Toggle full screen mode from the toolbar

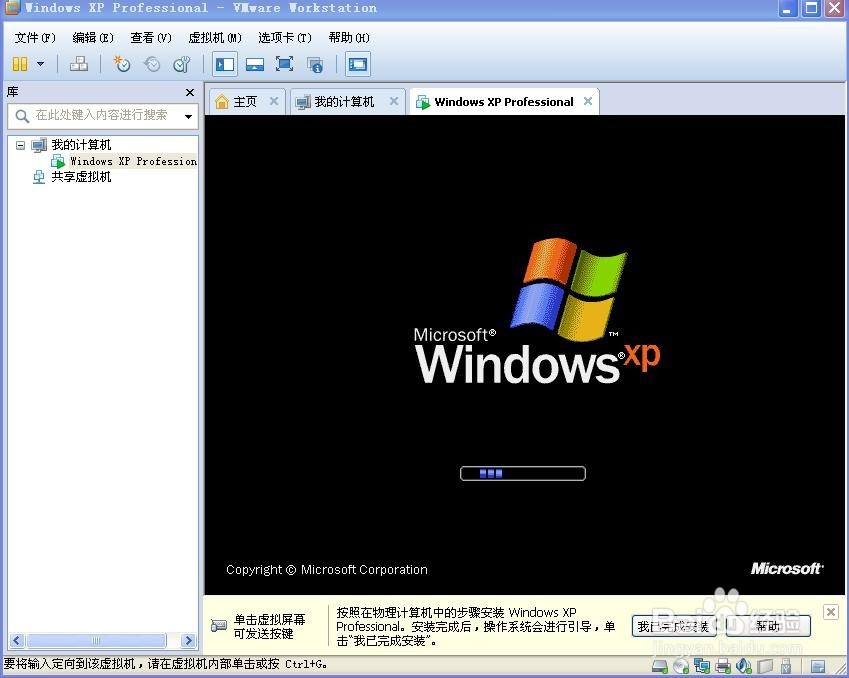pyautogui.click(x=285, y=63)
